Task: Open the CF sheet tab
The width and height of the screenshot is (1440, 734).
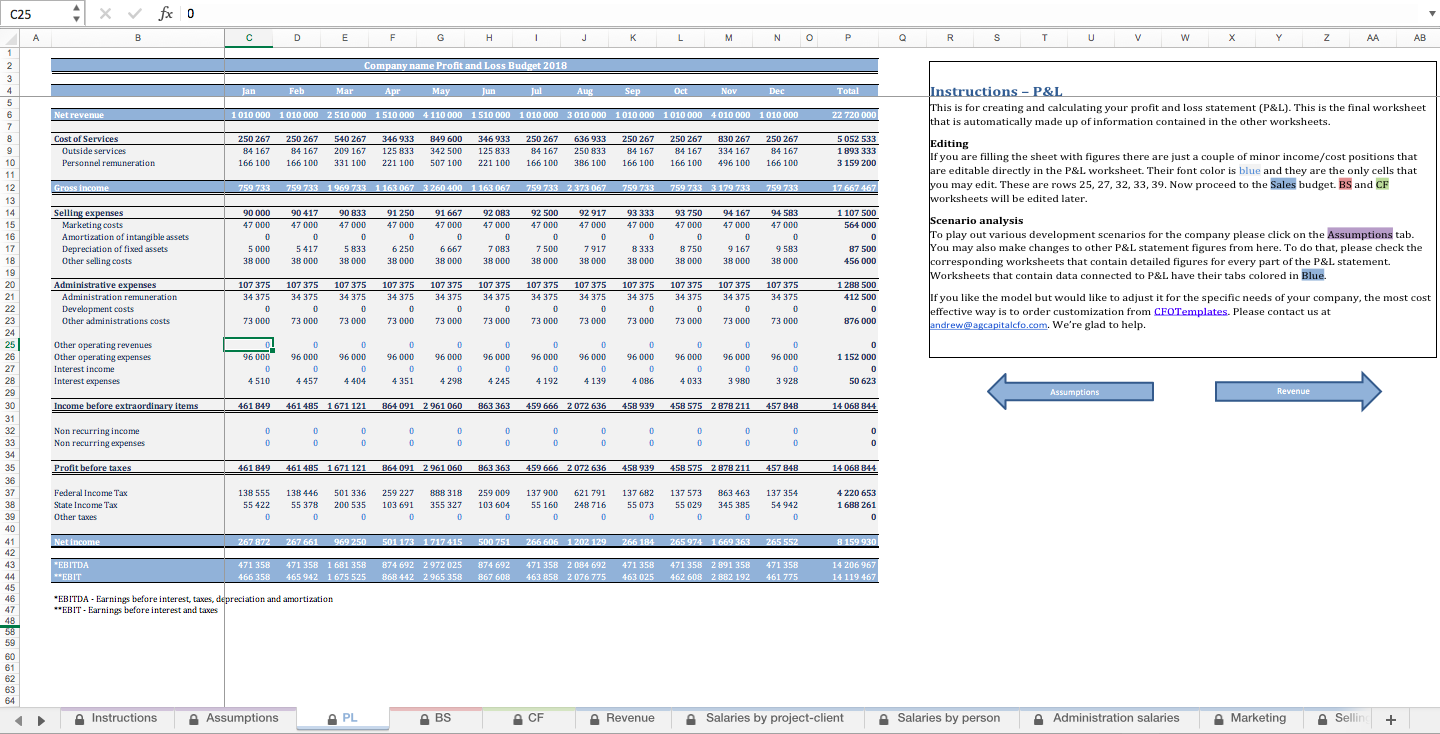Action: click(528, 718)
